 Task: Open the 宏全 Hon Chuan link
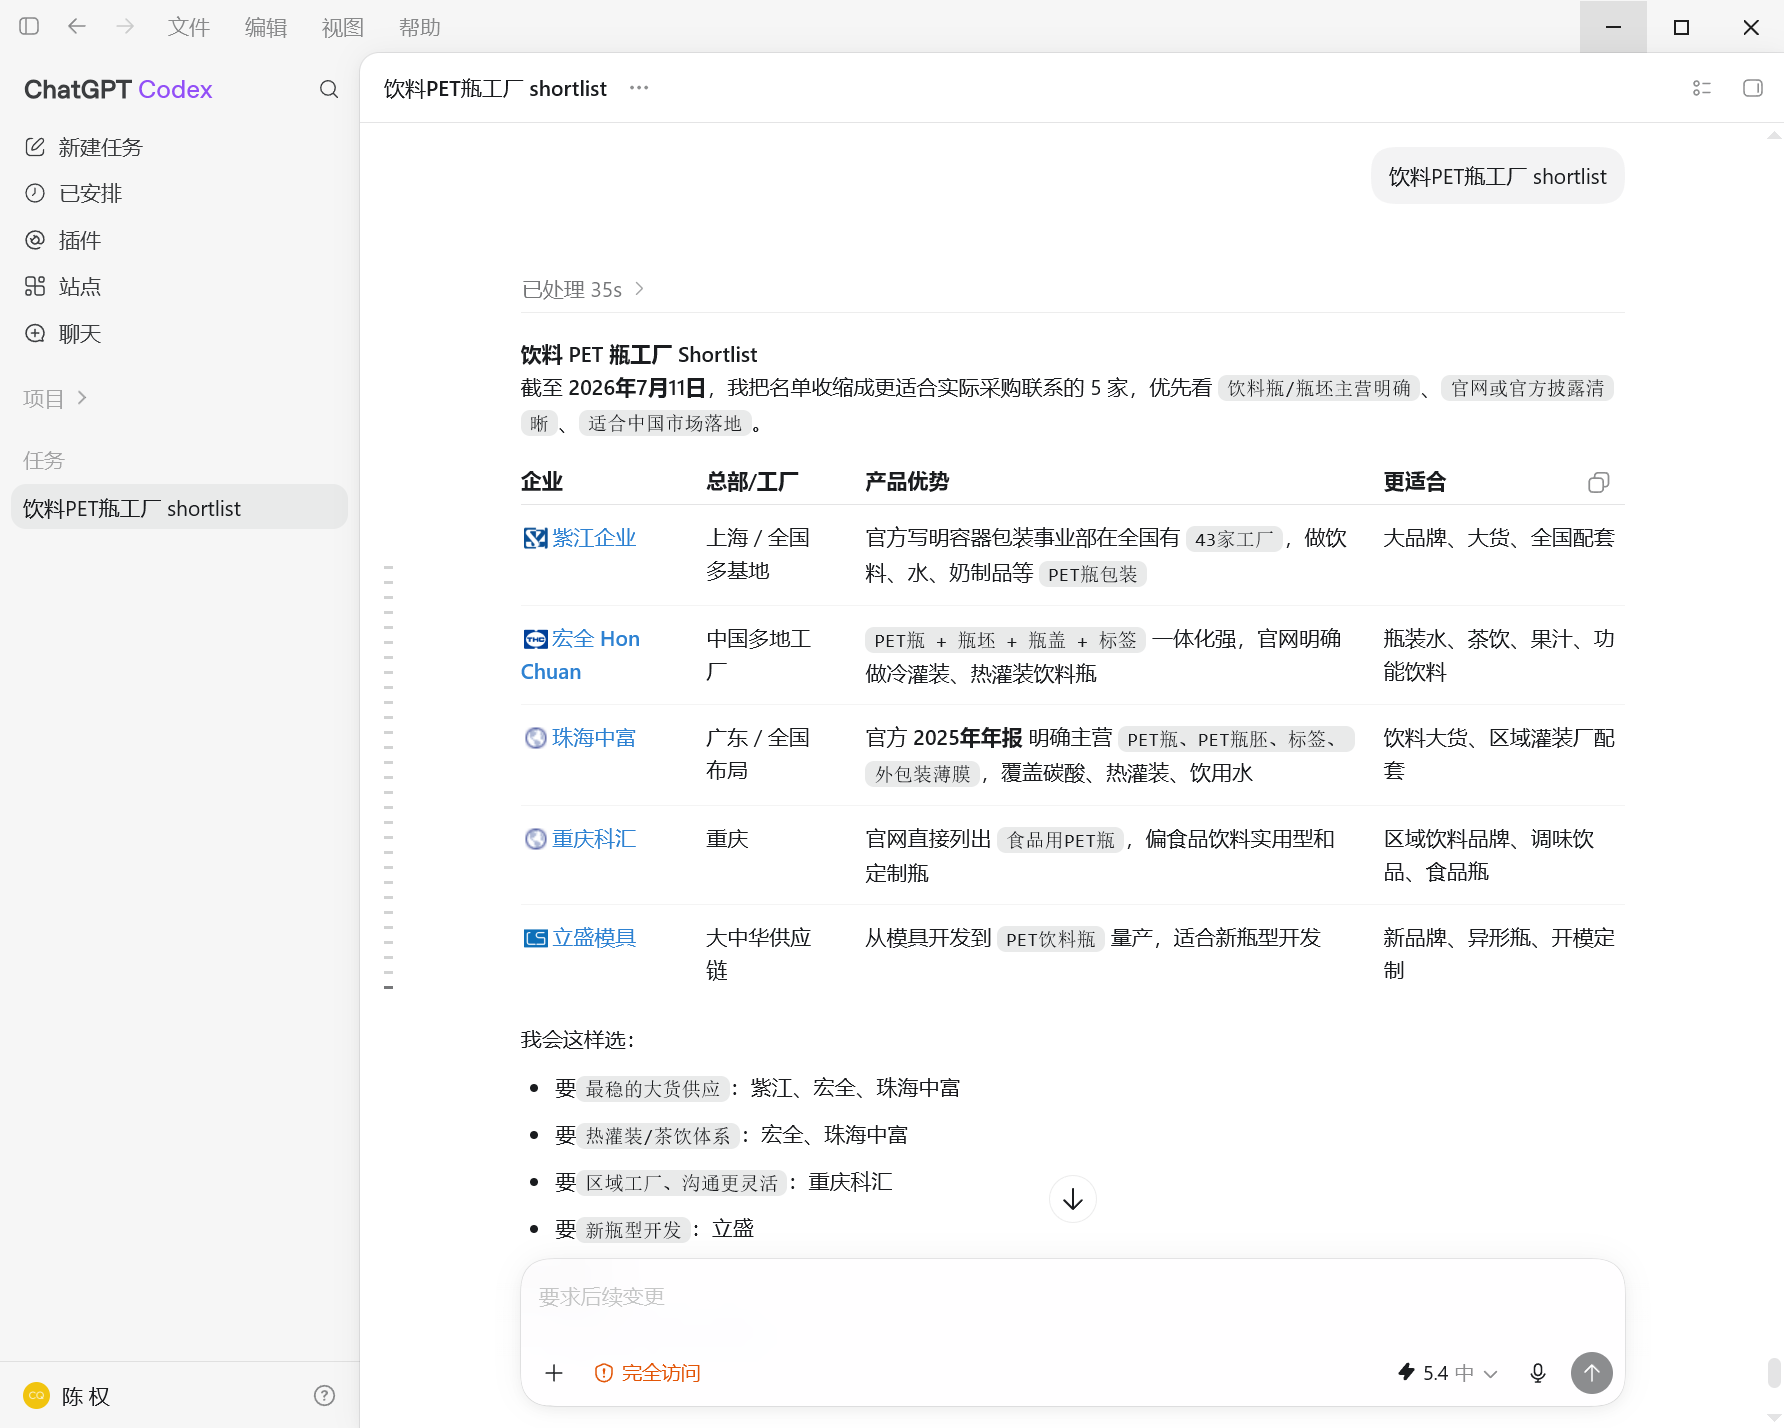(581, 655)
